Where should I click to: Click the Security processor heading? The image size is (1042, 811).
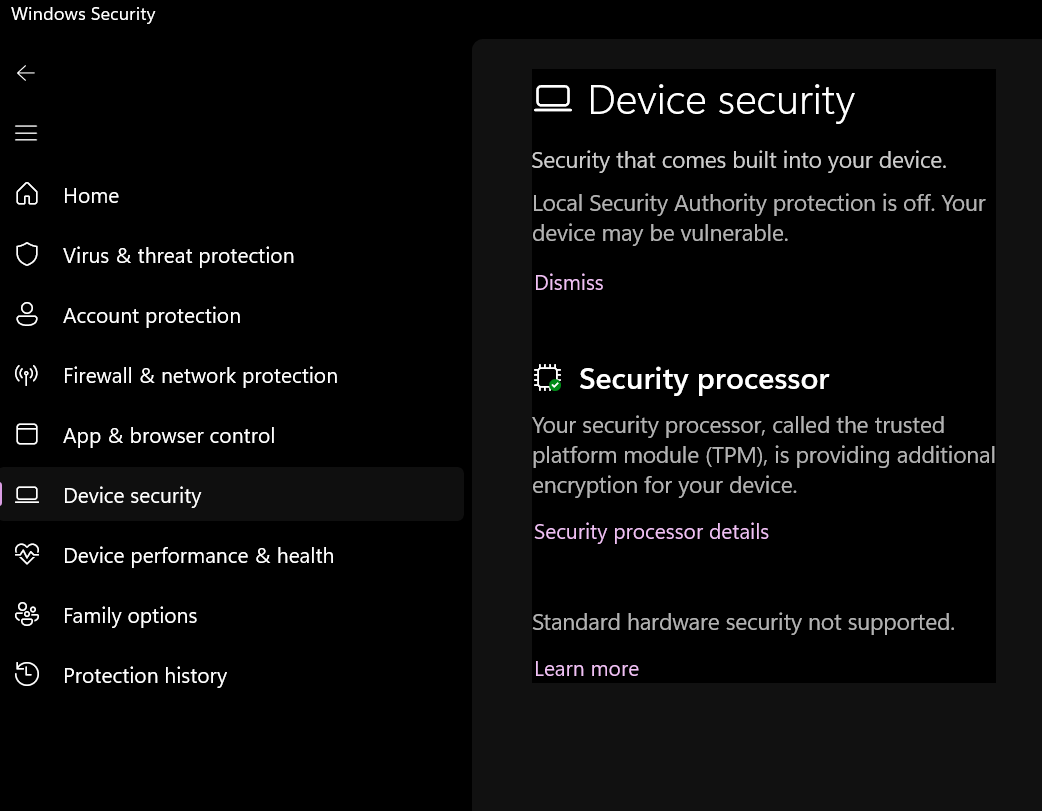tap(704, 379)
